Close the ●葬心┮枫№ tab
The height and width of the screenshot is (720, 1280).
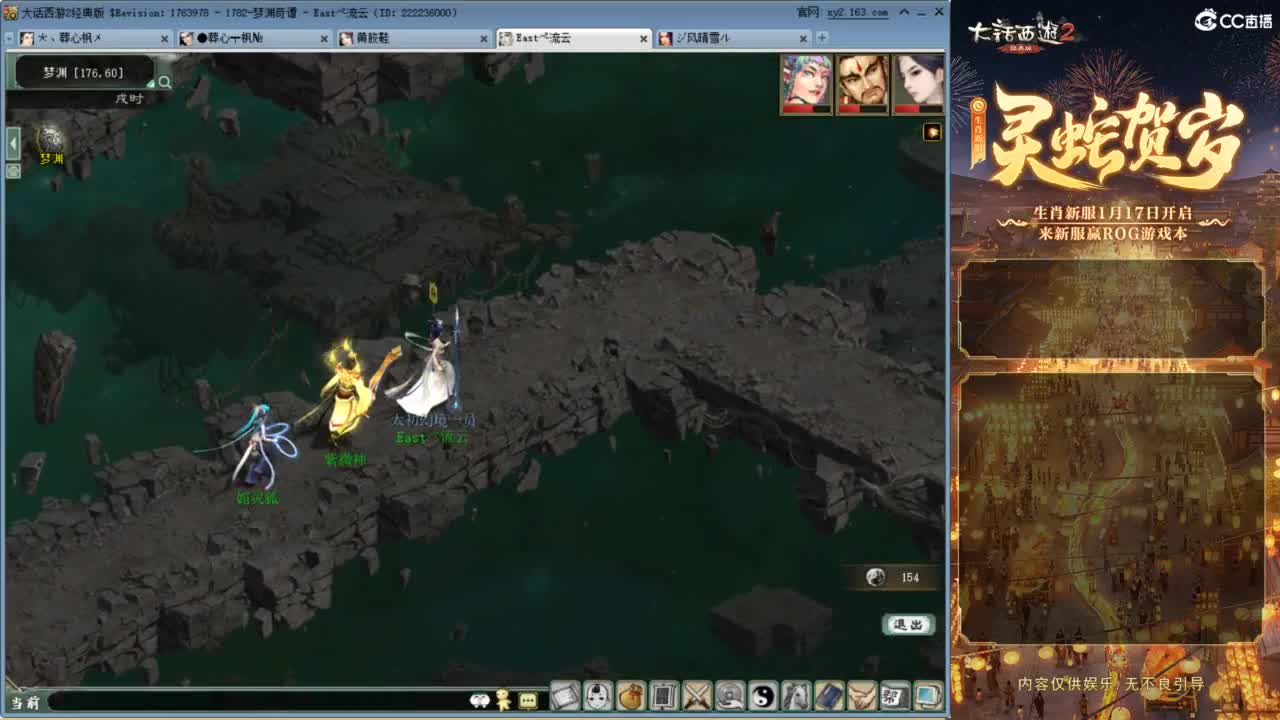coord(324,39)
